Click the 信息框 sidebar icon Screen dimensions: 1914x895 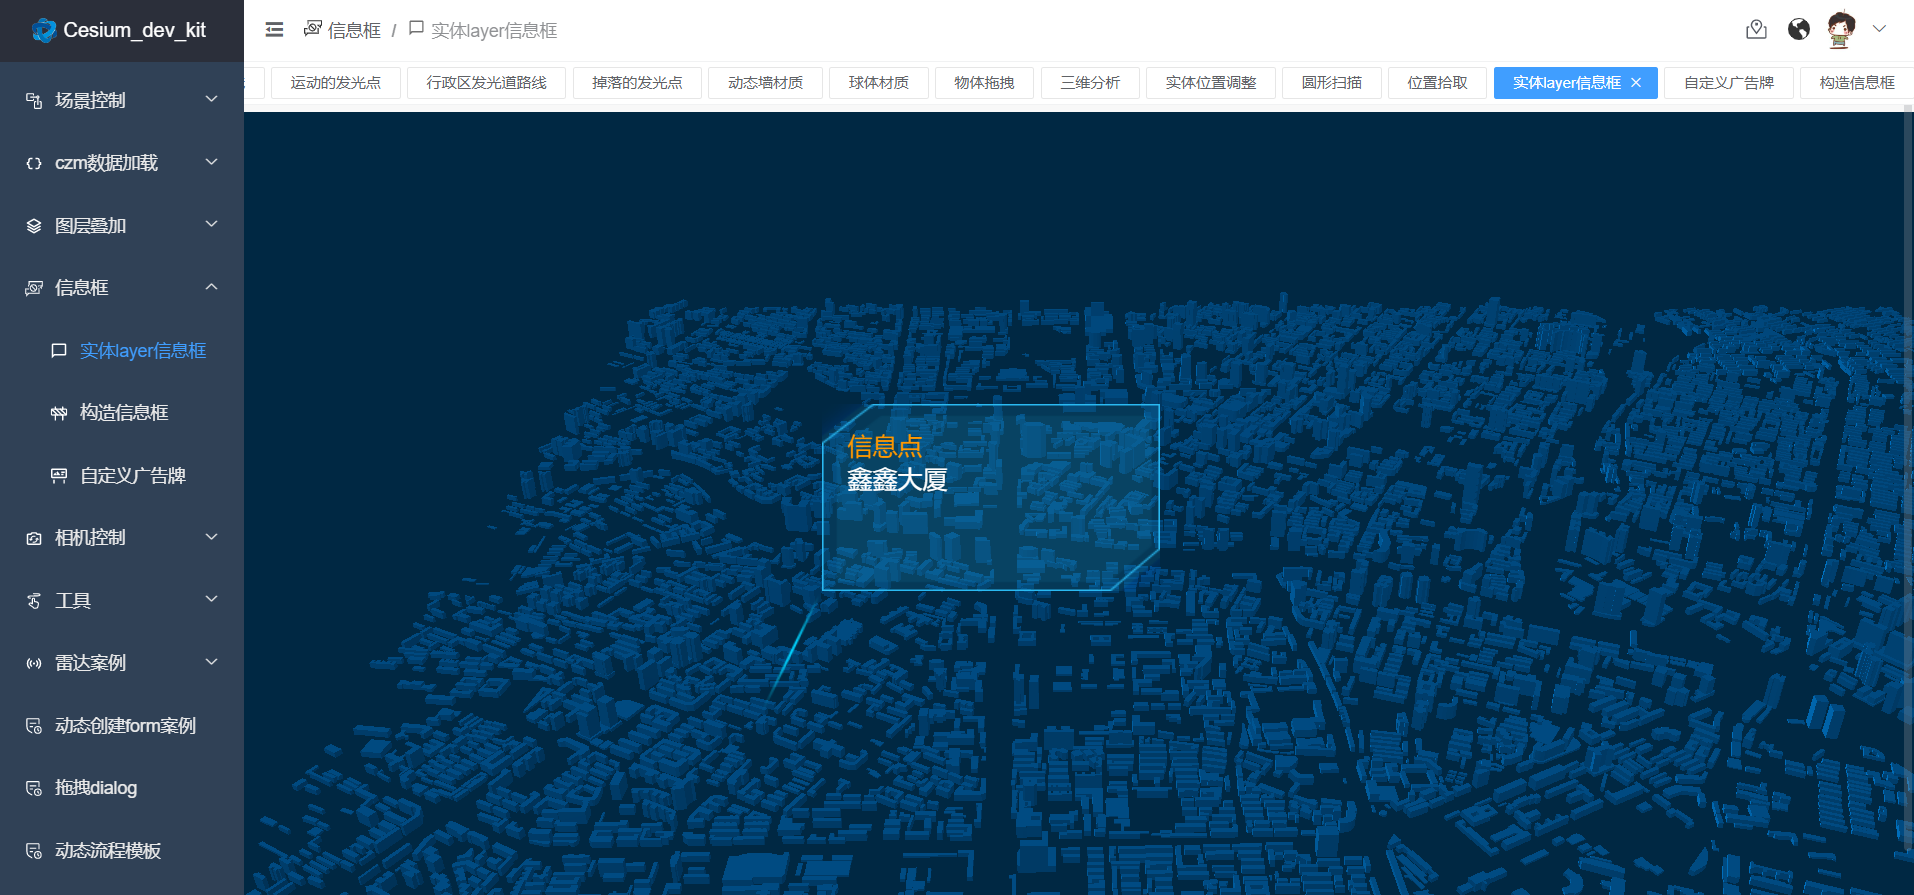point(34,288)
